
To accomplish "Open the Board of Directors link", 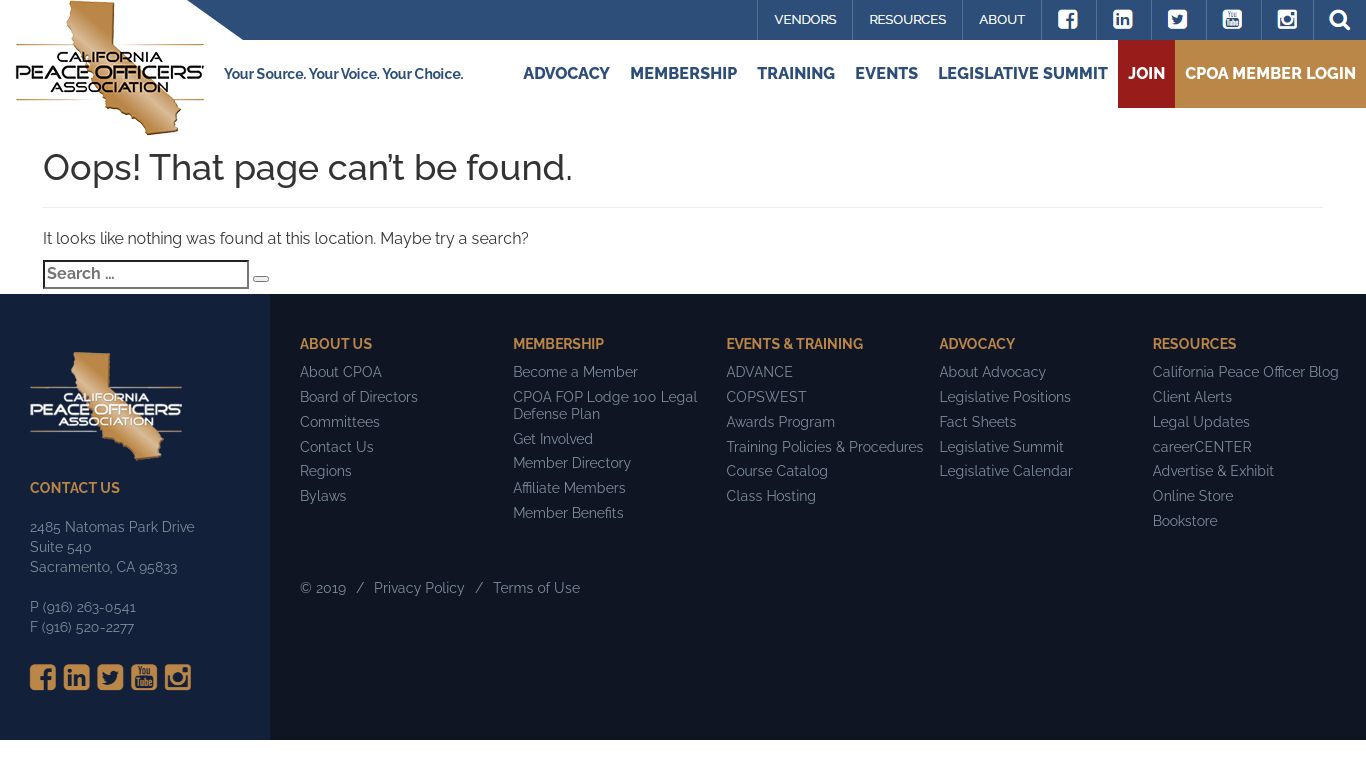I will point(359,397).
